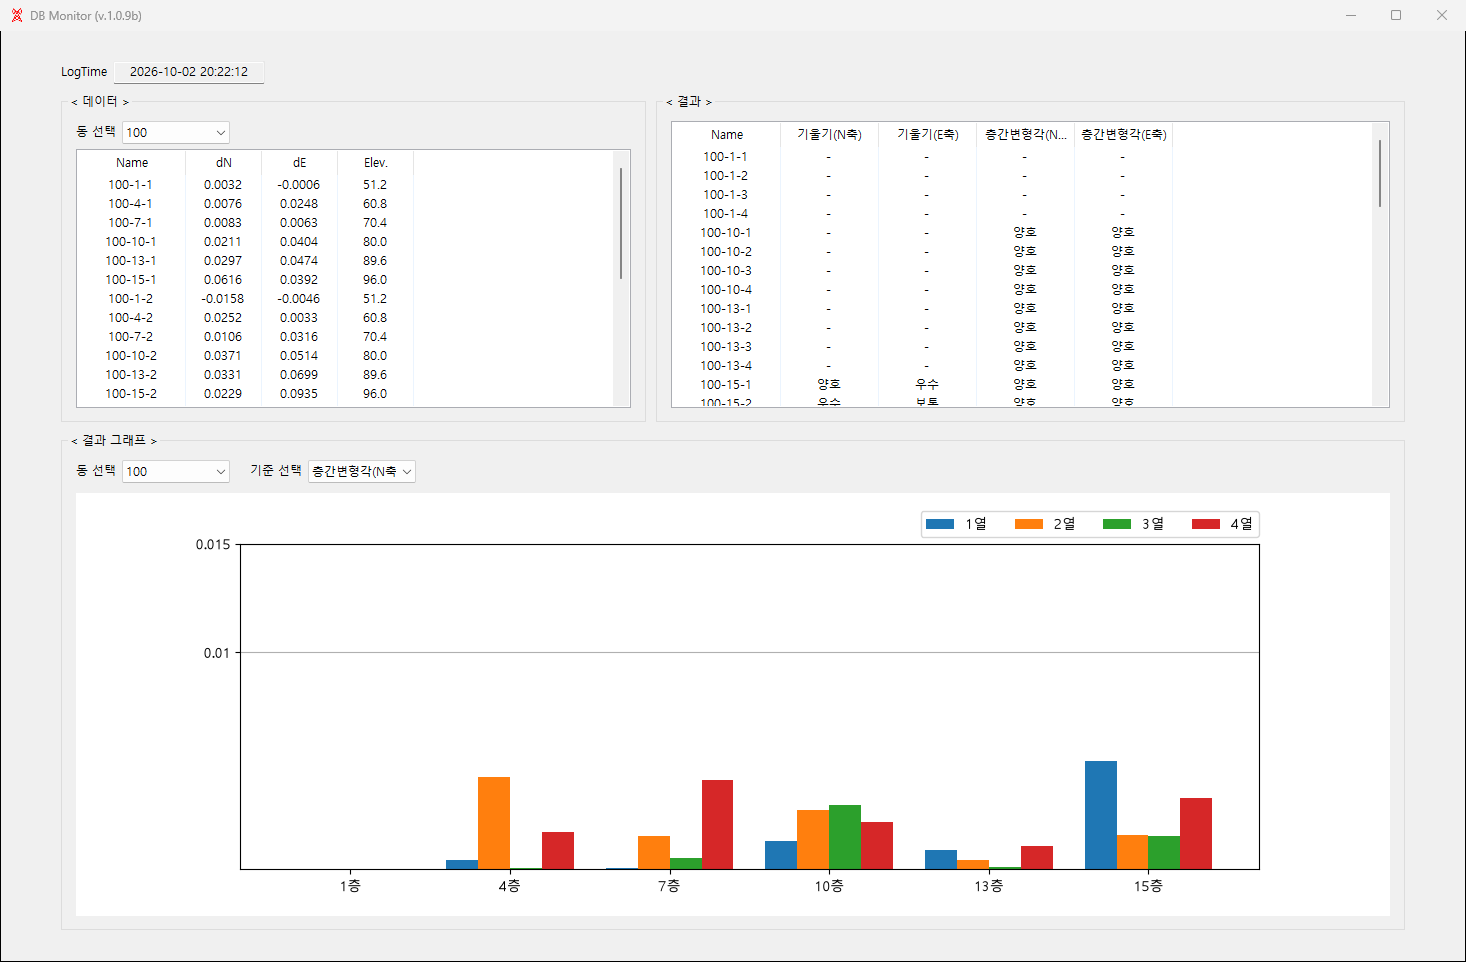This screenshot has width=1466, height=962.
Task: Select 100-13-4 in the 결과 table
Action: (x=726, y=366)
